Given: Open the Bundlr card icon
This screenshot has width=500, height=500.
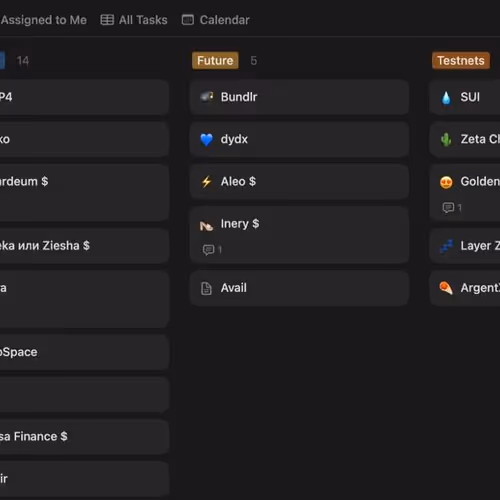Looking at the screenshot, I should [x=206, y=97].
